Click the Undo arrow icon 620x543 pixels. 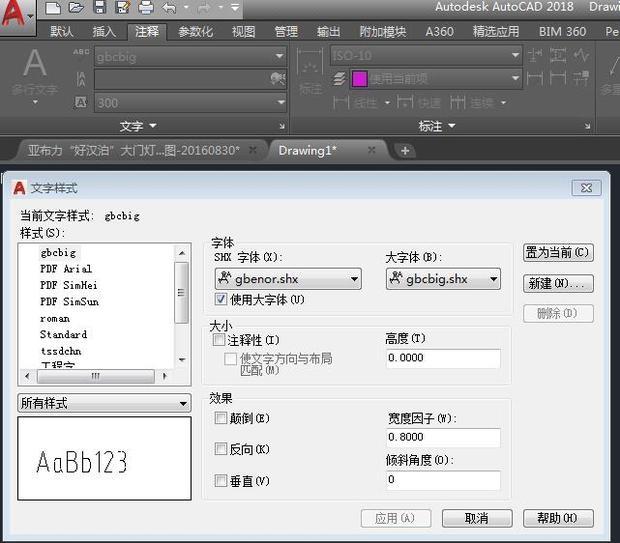pyautogui.click(x=169, y=8)
